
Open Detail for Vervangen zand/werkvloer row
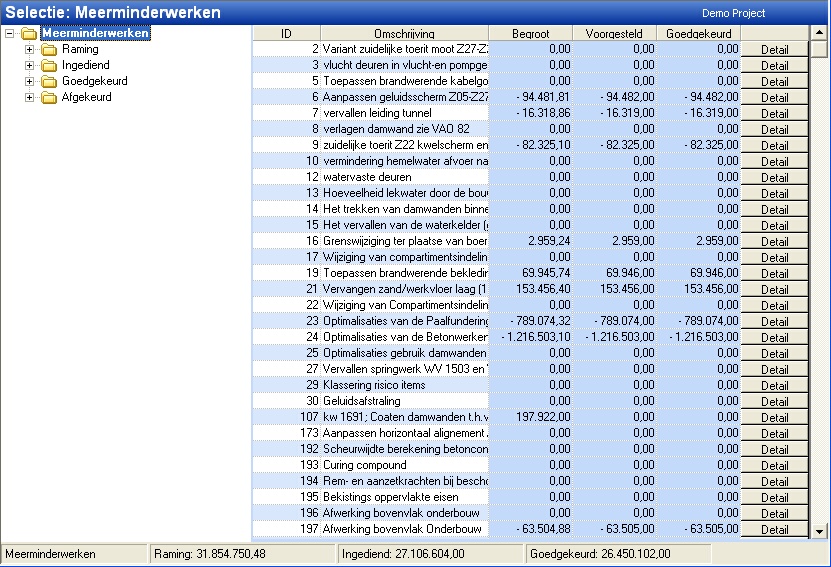pos(774,289)
